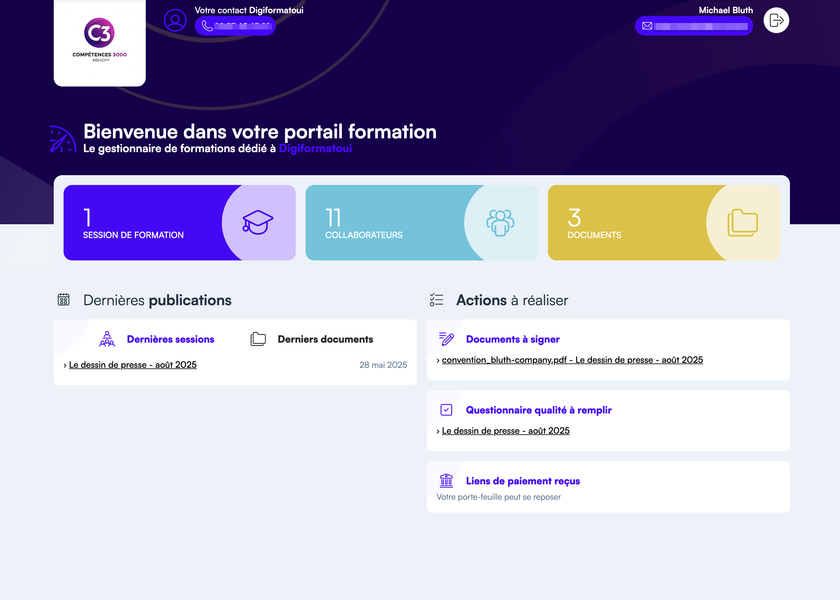Click the Votre contact Digiformatoui label
The image size is (840, 600).
pyautogui.click(x=249, y=10)
